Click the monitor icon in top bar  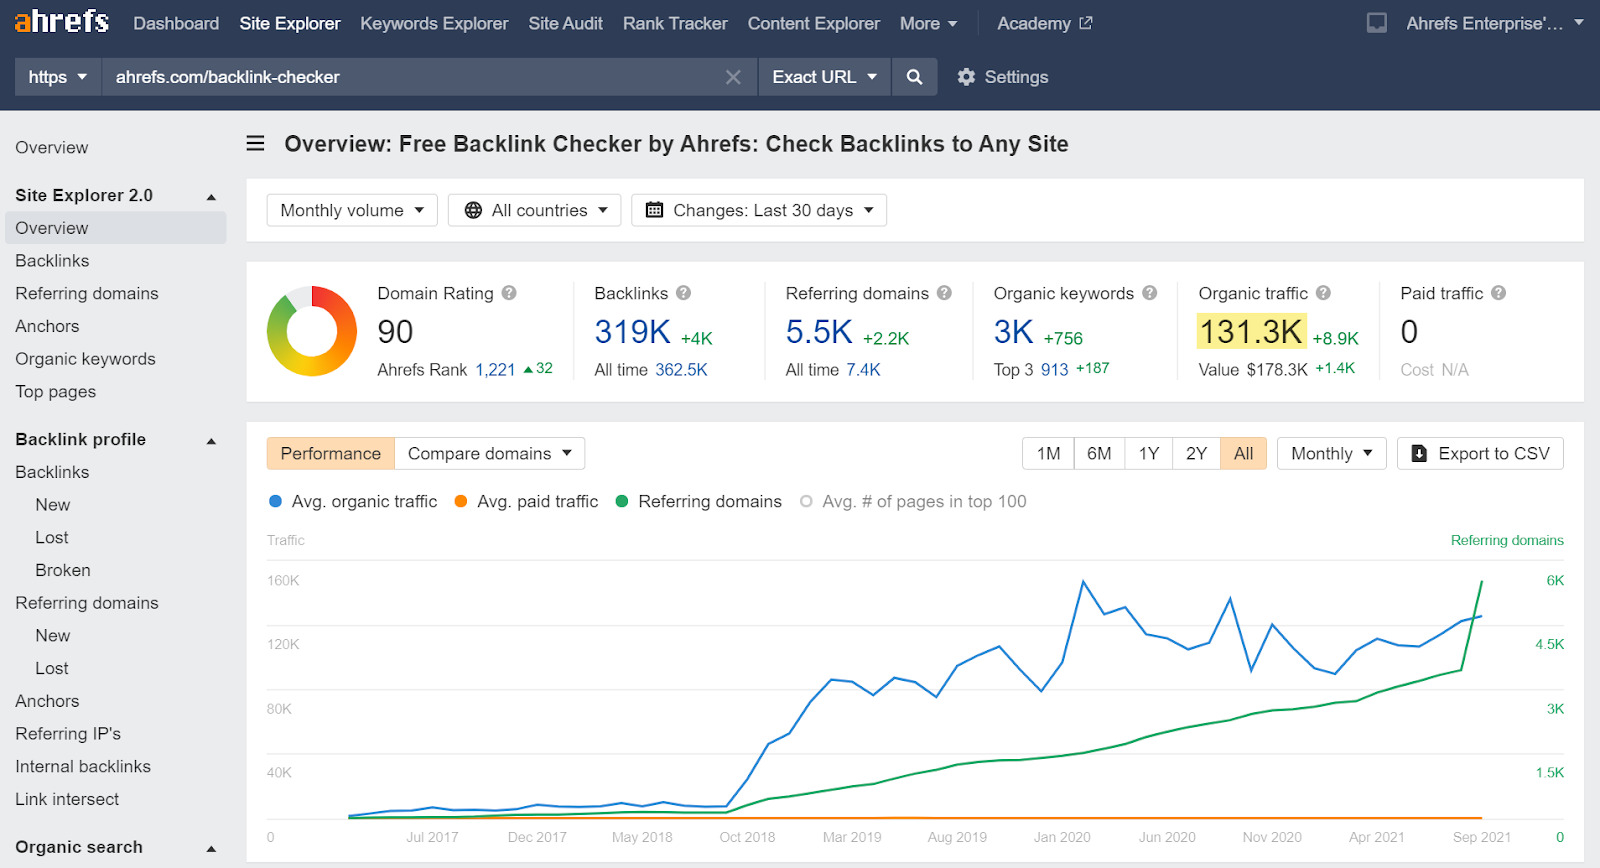click(x=1377, y=23)
